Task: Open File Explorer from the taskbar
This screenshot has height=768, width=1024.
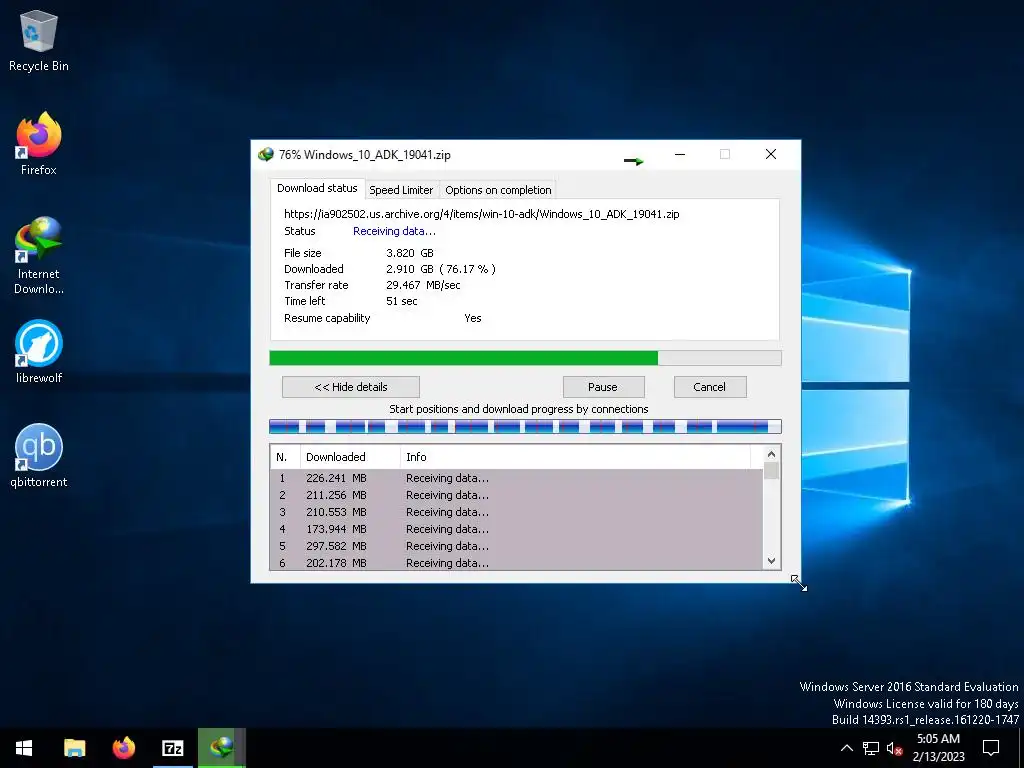Action: pyautogui.click(x=74, y=748)
